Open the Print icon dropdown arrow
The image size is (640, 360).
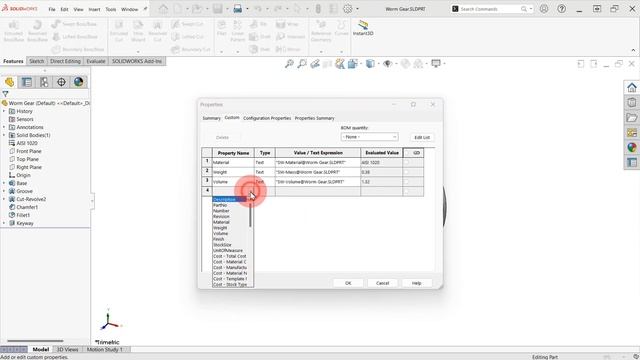(247, 9)
